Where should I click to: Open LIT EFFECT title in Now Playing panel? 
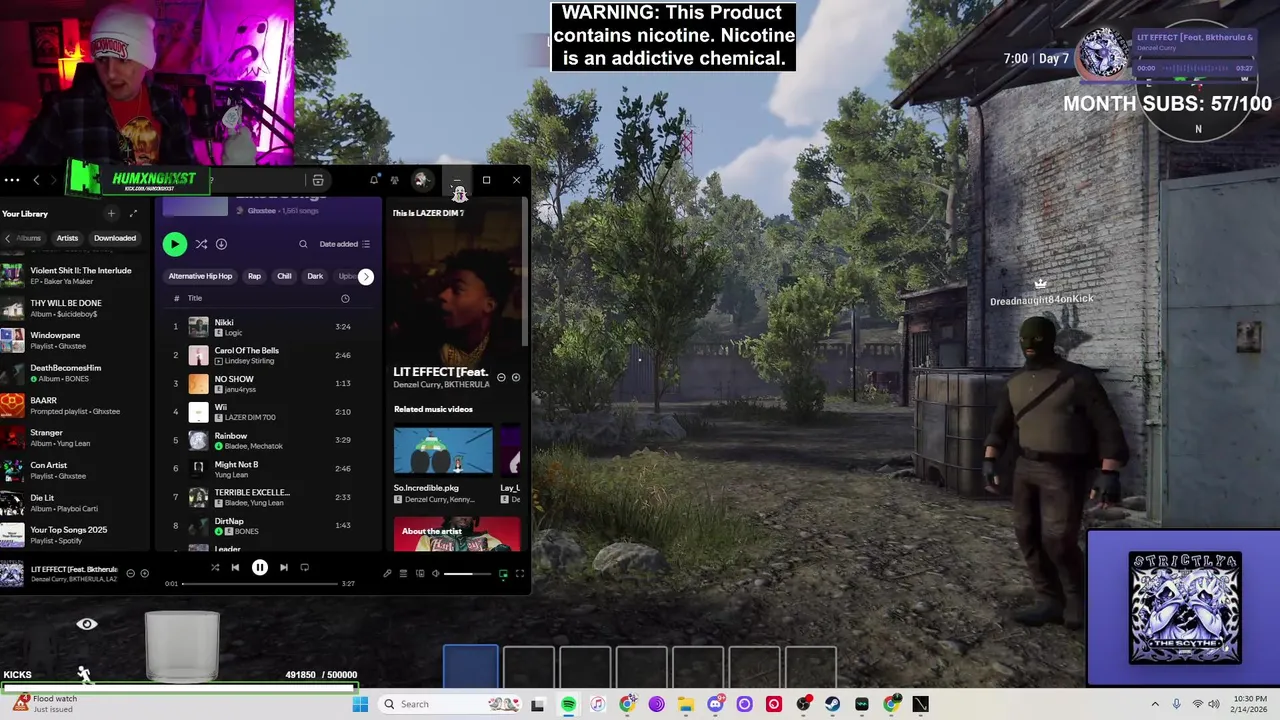440,372
